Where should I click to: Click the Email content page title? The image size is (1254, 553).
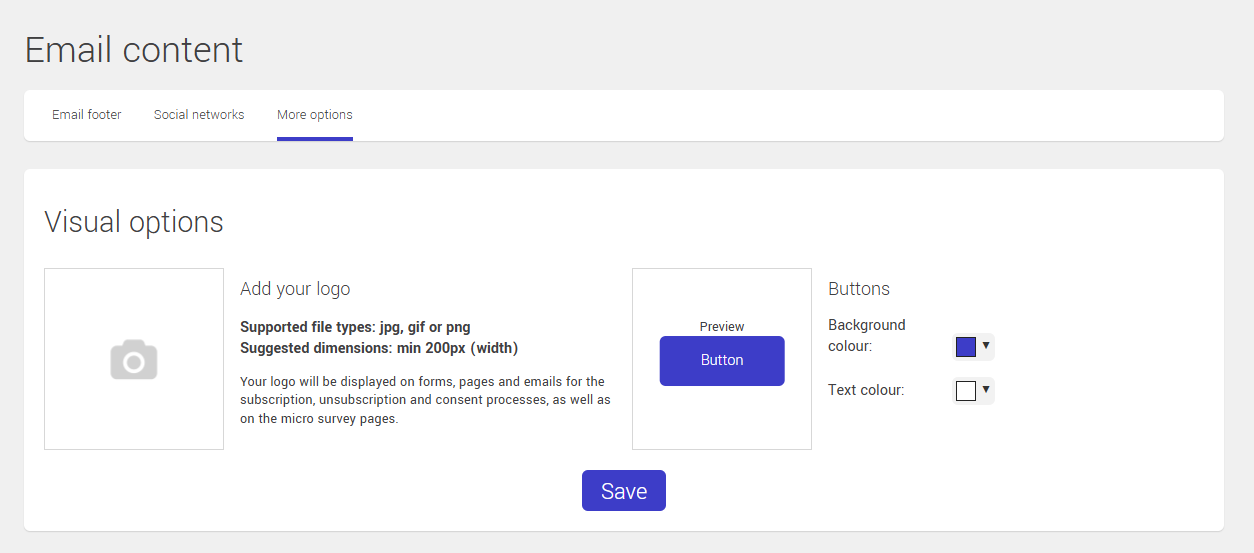(134, 50)
